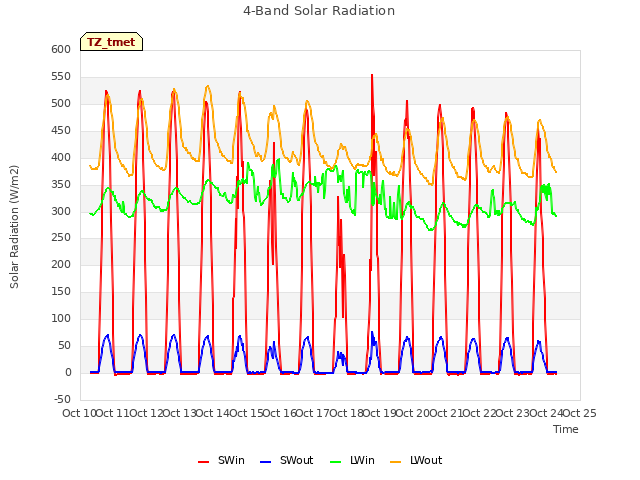Click the 250 y-axis tick label
This screenshot has width=640, height=480.
coord(61,238)
